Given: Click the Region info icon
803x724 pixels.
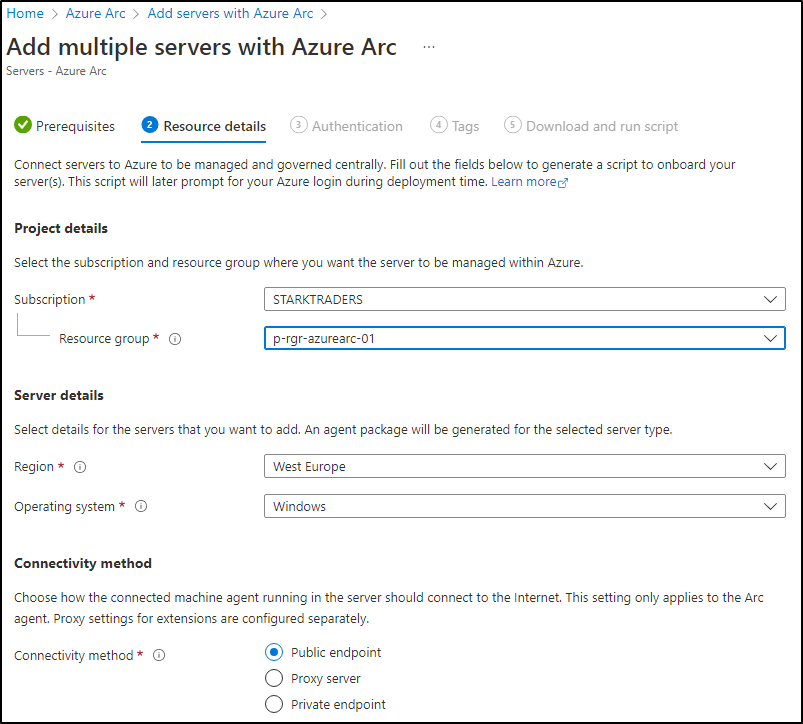Looking at the screenshot, I should [80, 467].
